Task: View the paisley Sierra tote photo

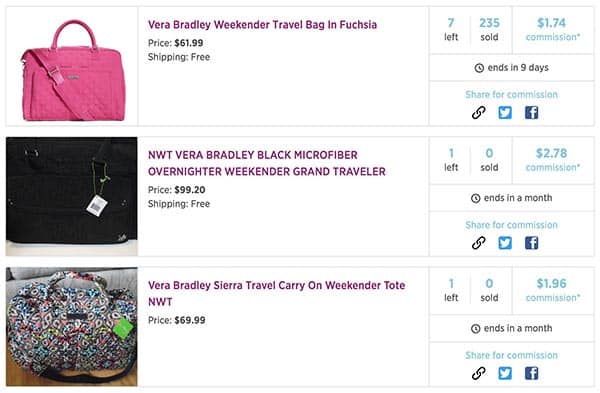Action: coord(72,326)
